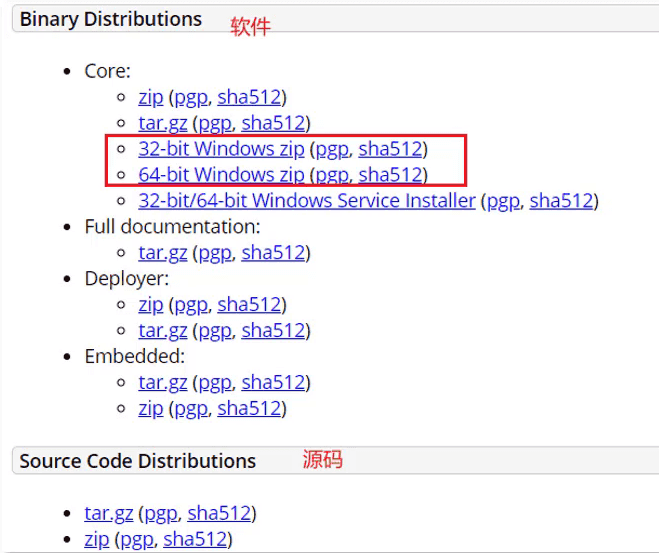Select the Binary Distributions heading
Viewport: 659px width, 553px height.
click(x=111, y=20)
